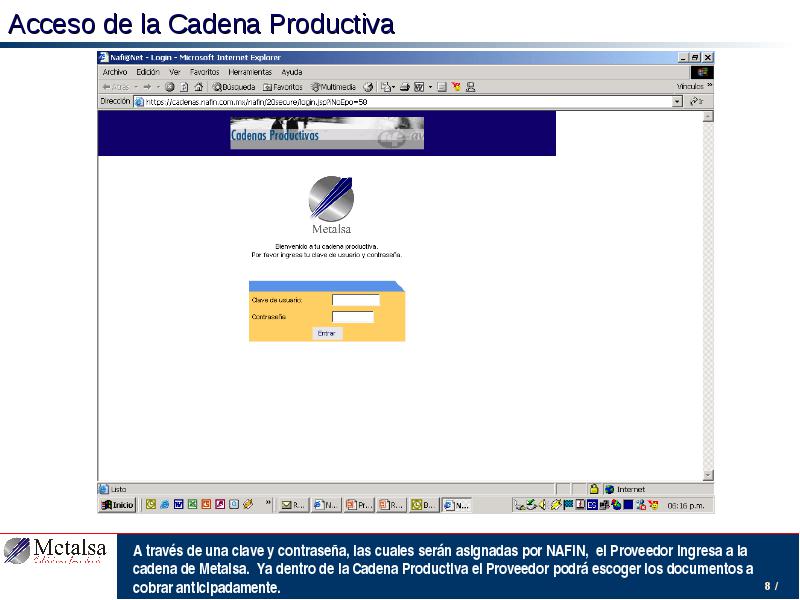Open the dropdown arrow beside the Word edit icon
Screen dimensions: 800x600
tap(430, 87)
